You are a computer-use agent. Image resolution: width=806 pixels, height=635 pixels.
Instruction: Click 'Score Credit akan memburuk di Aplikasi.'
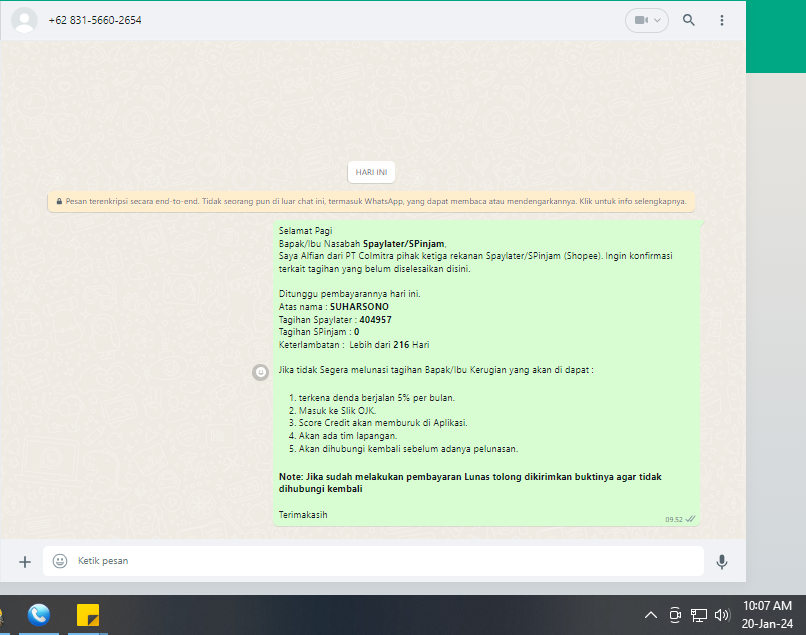pos(383,423)
